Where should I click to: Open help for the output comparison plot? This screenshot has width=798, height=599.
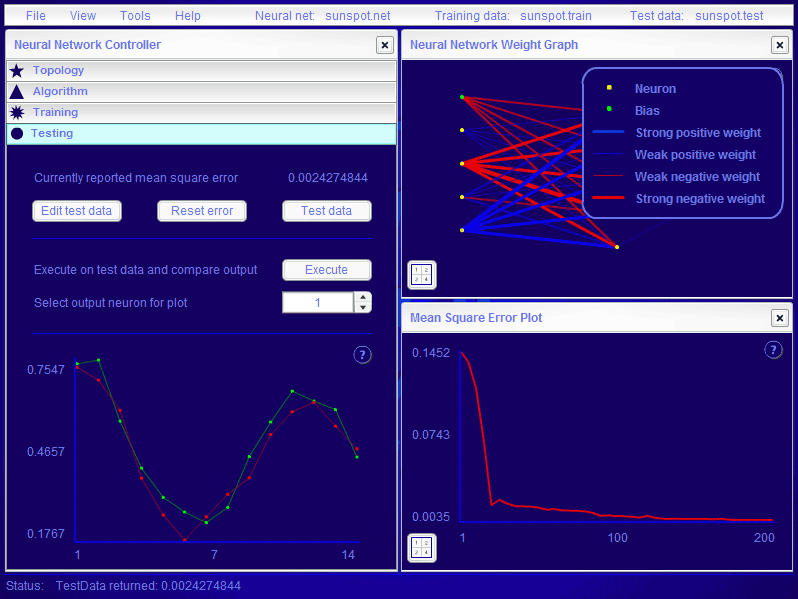point(363,355)
